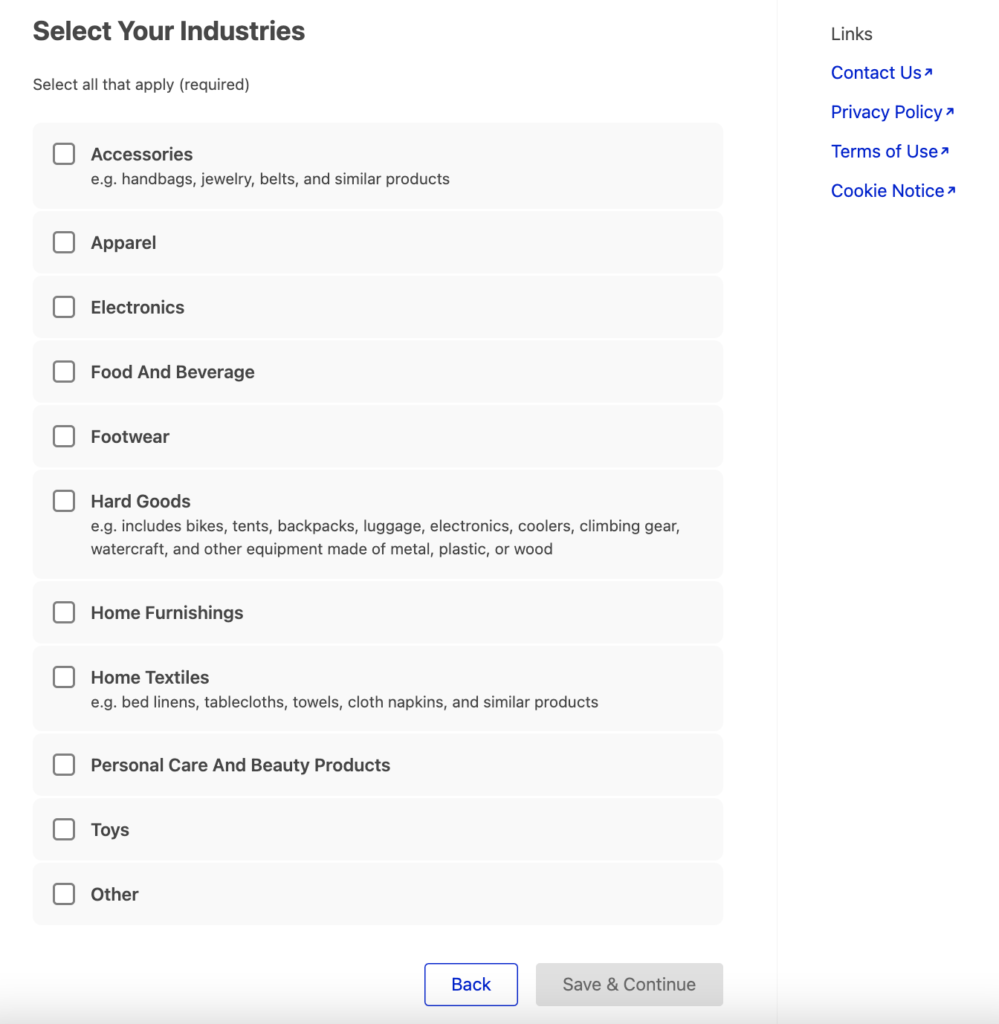This screenshot has width=999, height=1024.
Task: Tick the Home Furnishings checkbox
Action: (64, 613)
